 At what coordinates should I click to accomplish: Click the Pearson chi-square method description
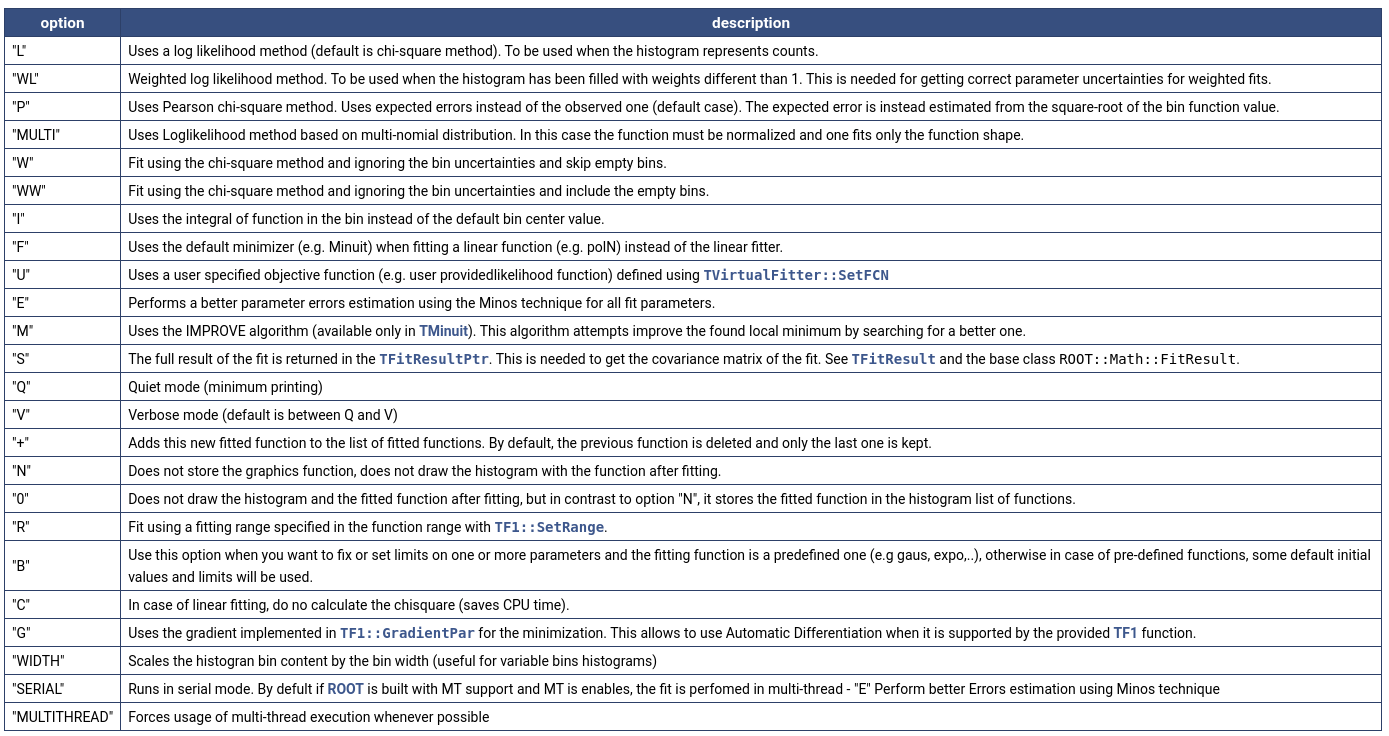(704, 107)
